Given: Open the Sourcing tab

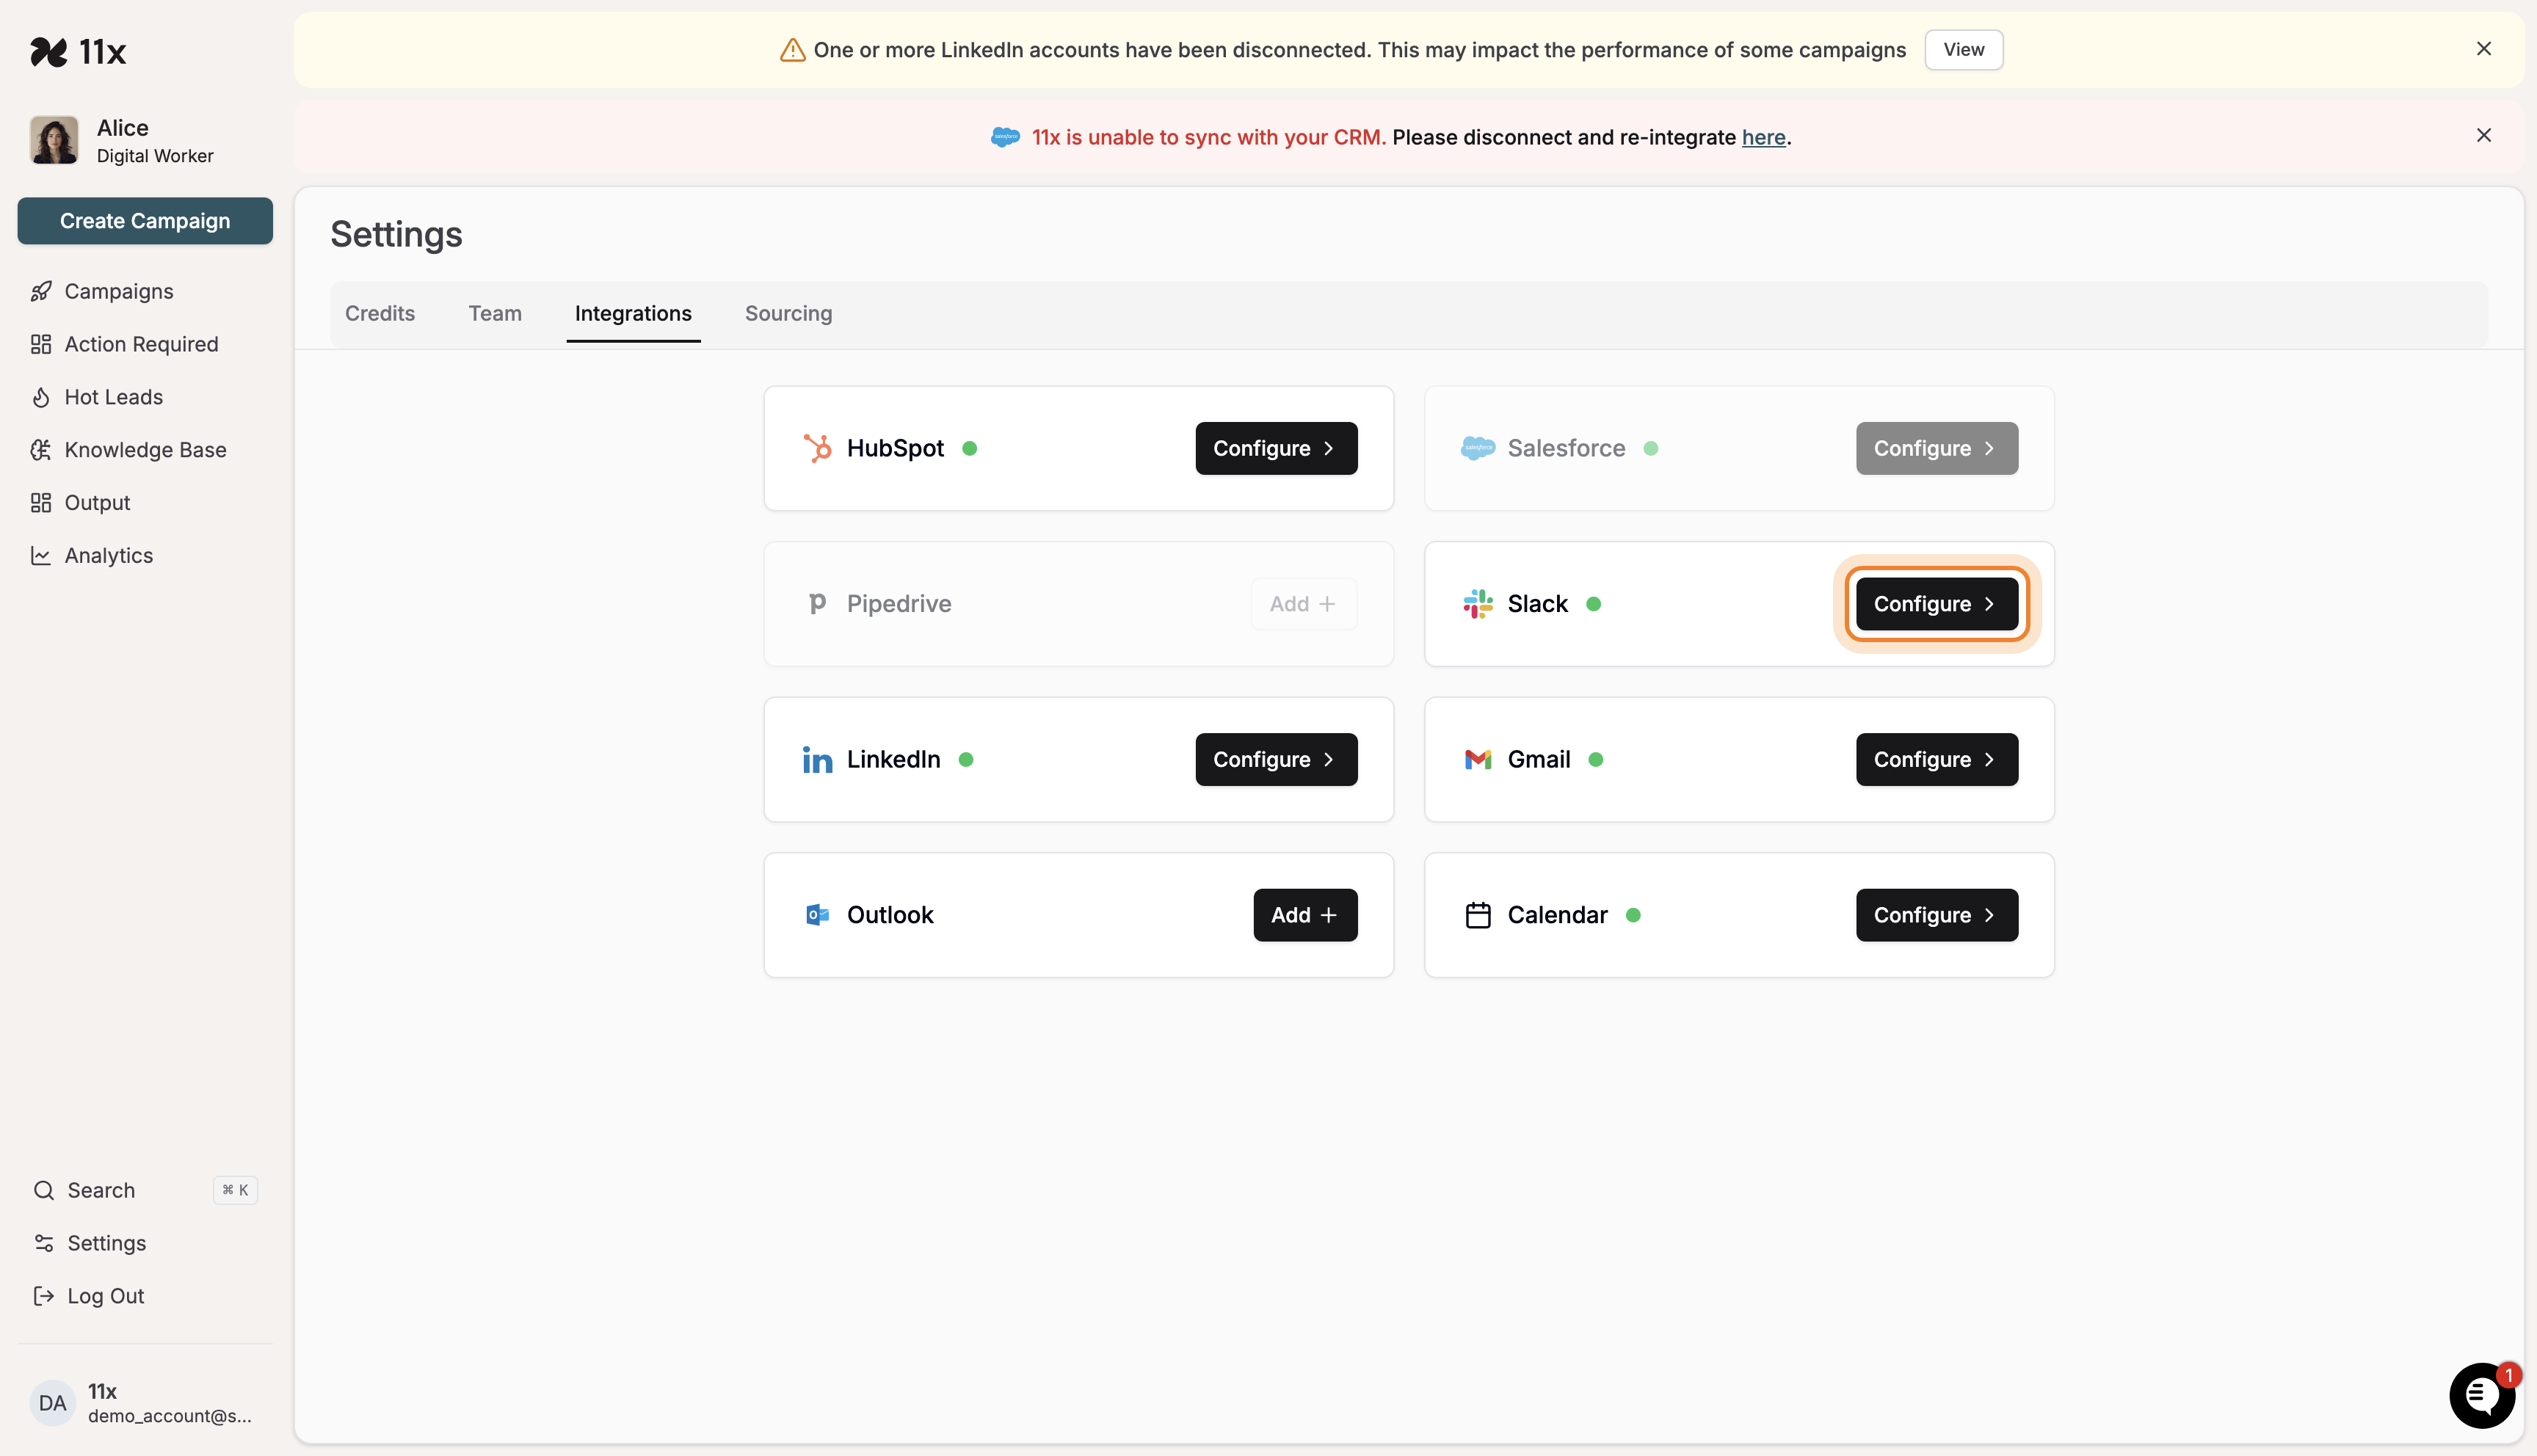Looking at the screenshot, I should point(787,313).
